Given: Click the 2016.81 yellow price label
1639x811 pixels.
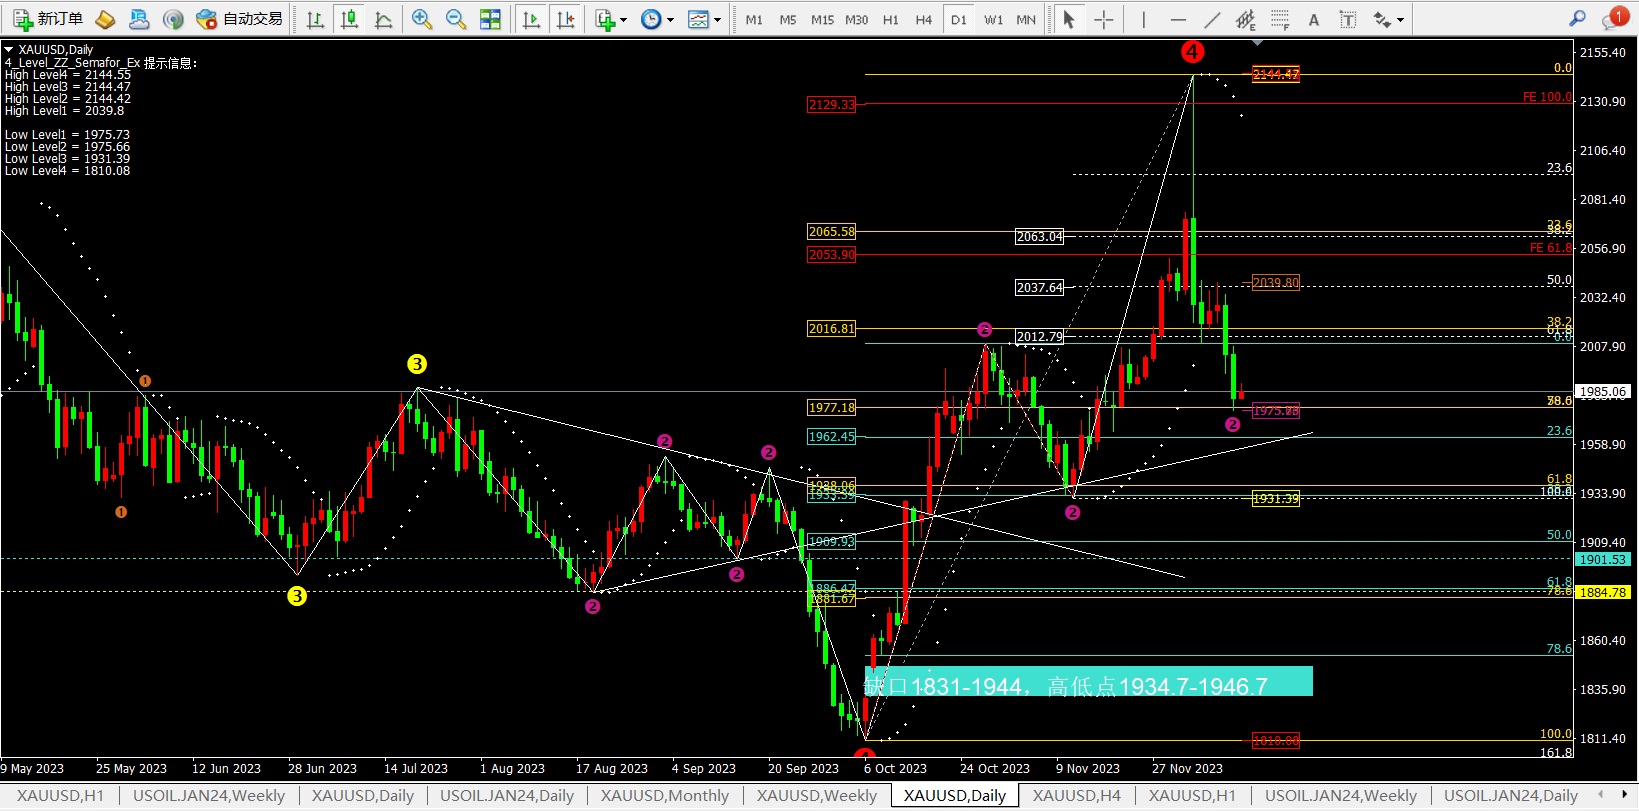Looking at the screenshot, I should click(x=832, y=328).
